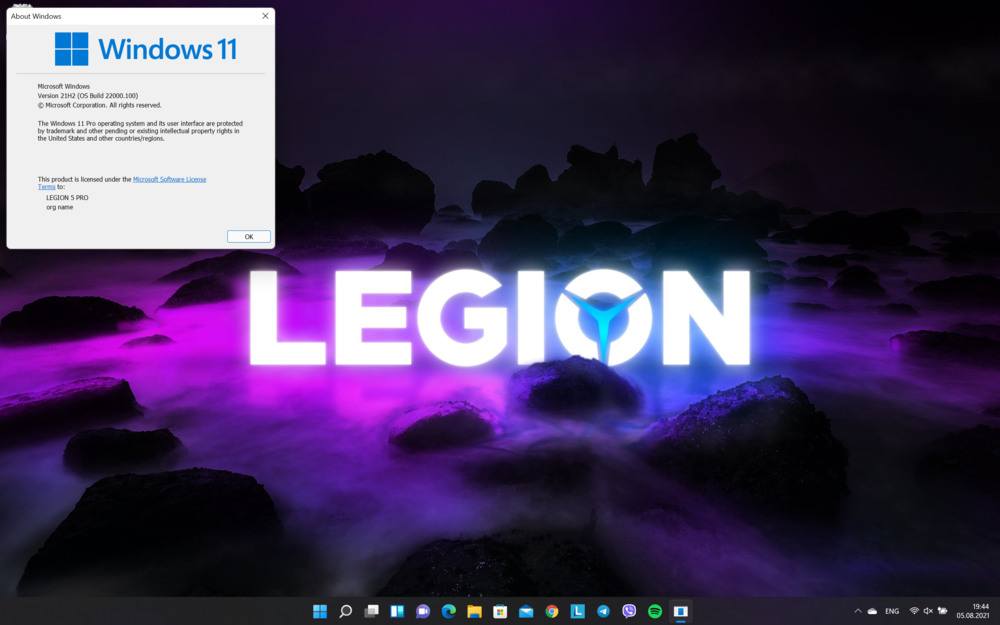Viewport: 1000px width, 625px height.
Task: Close the About Windows dialog
Action: tap(265, 16)
